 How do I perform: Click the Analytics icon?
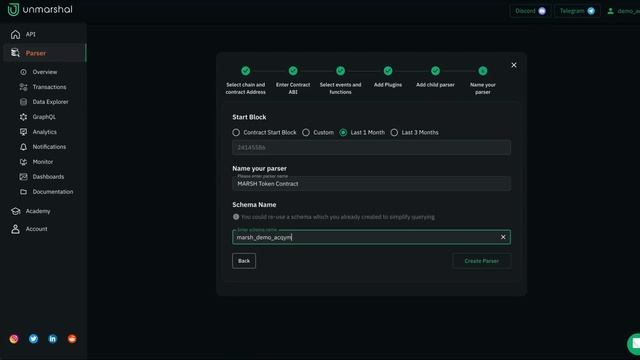pos(23,132)
